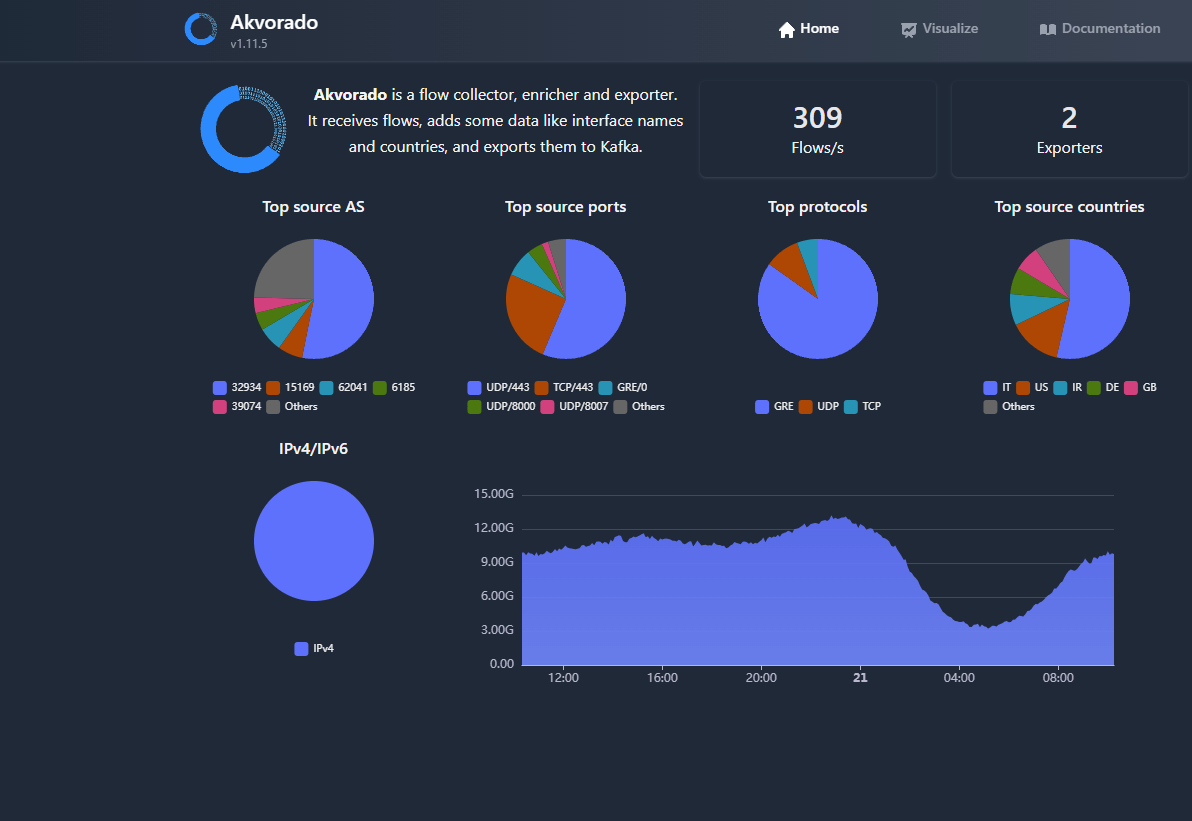
Task: Click TCP/443 legend color swatch
Action: tap(542, 387)
